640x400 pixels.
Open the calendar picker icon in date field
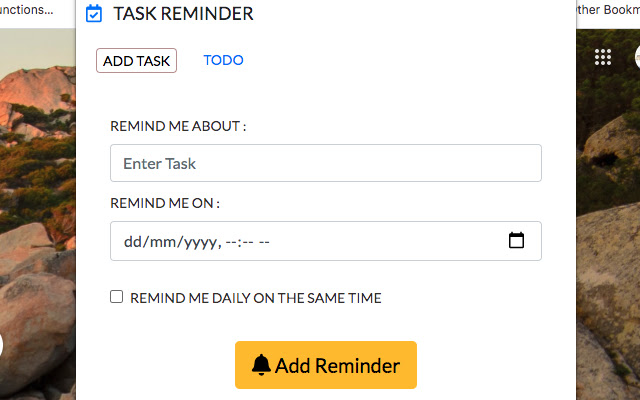point(516,241)
